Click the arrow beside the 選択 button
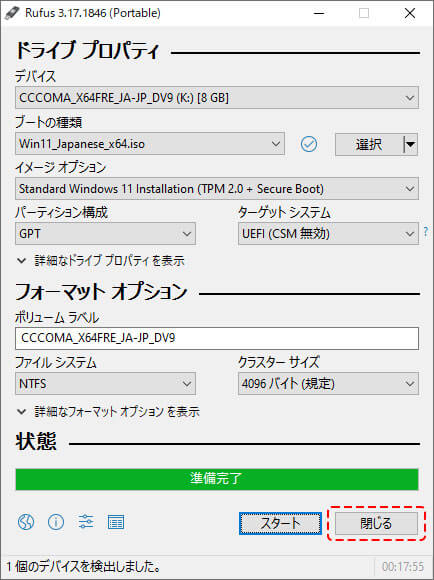Screen dimensions: 434x580 pos(410,144)
